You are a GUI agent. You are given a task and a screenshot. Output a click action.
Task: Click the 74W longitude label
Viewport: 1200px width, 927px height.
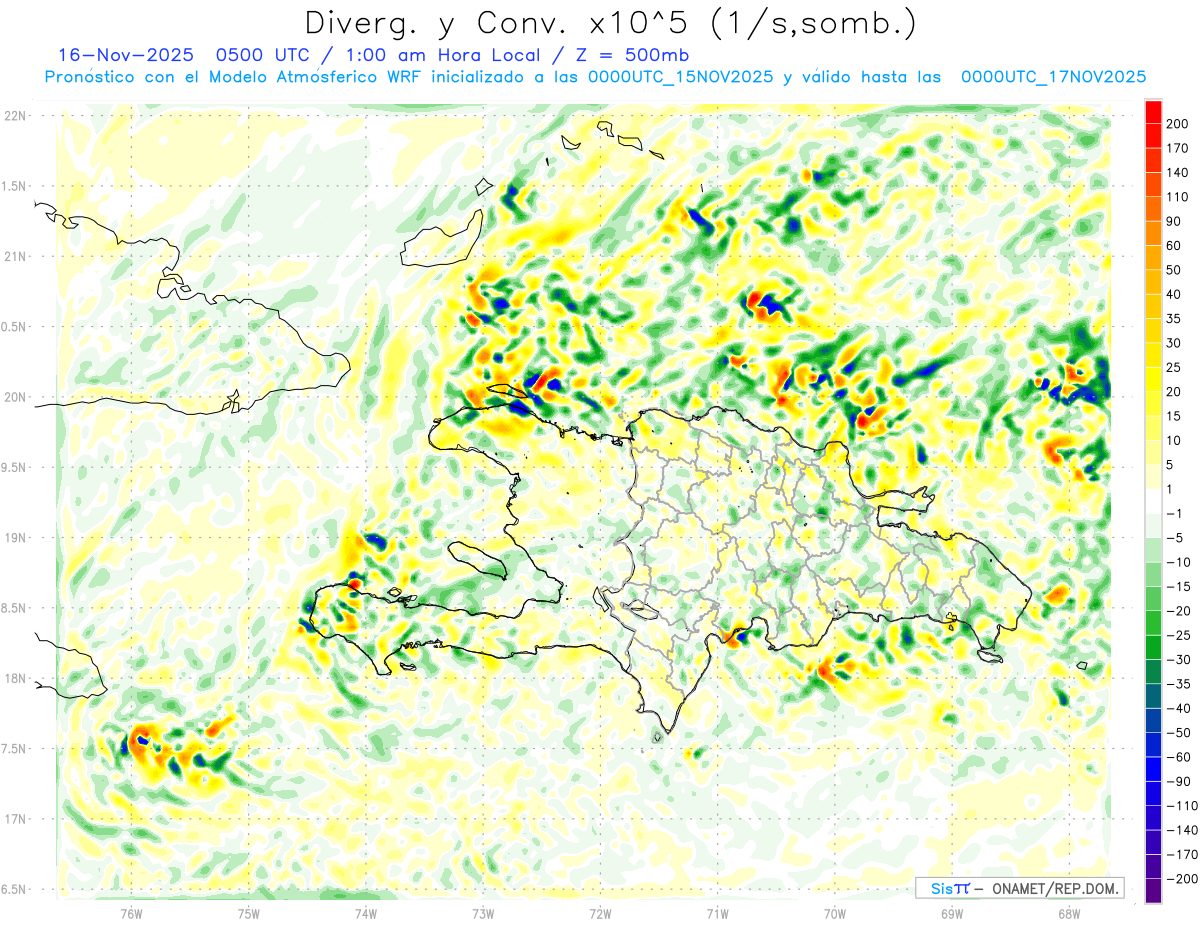coord(365,914)
